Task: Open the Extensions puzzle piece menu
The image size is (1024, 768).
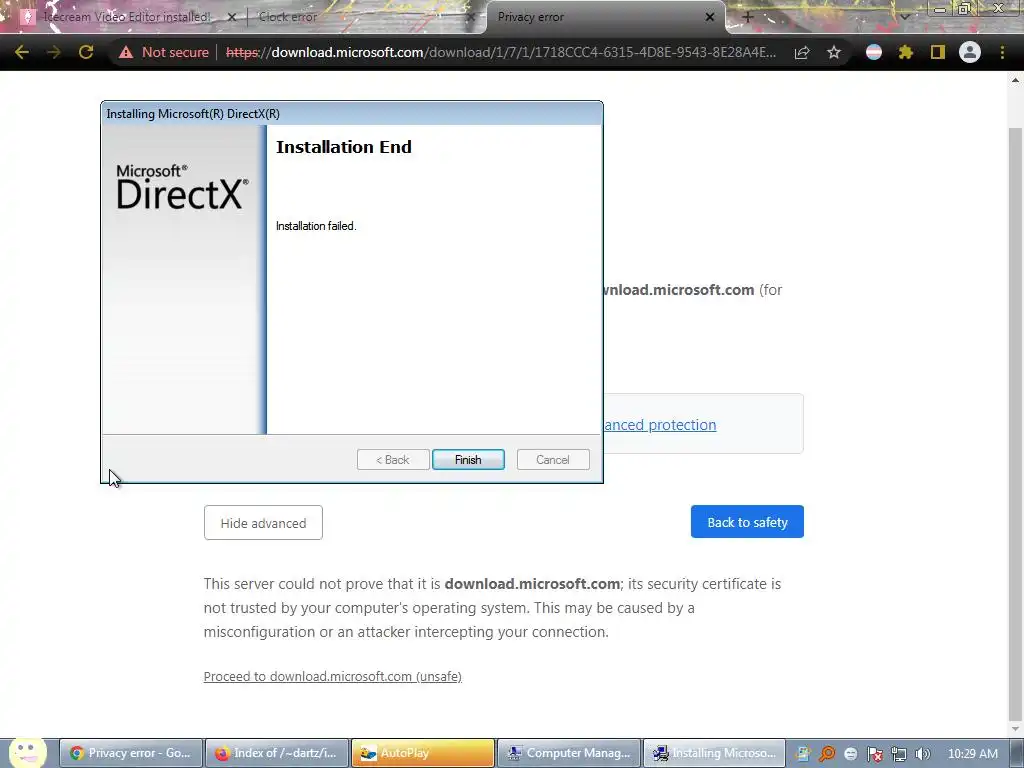Action: (x=906, y=52)
